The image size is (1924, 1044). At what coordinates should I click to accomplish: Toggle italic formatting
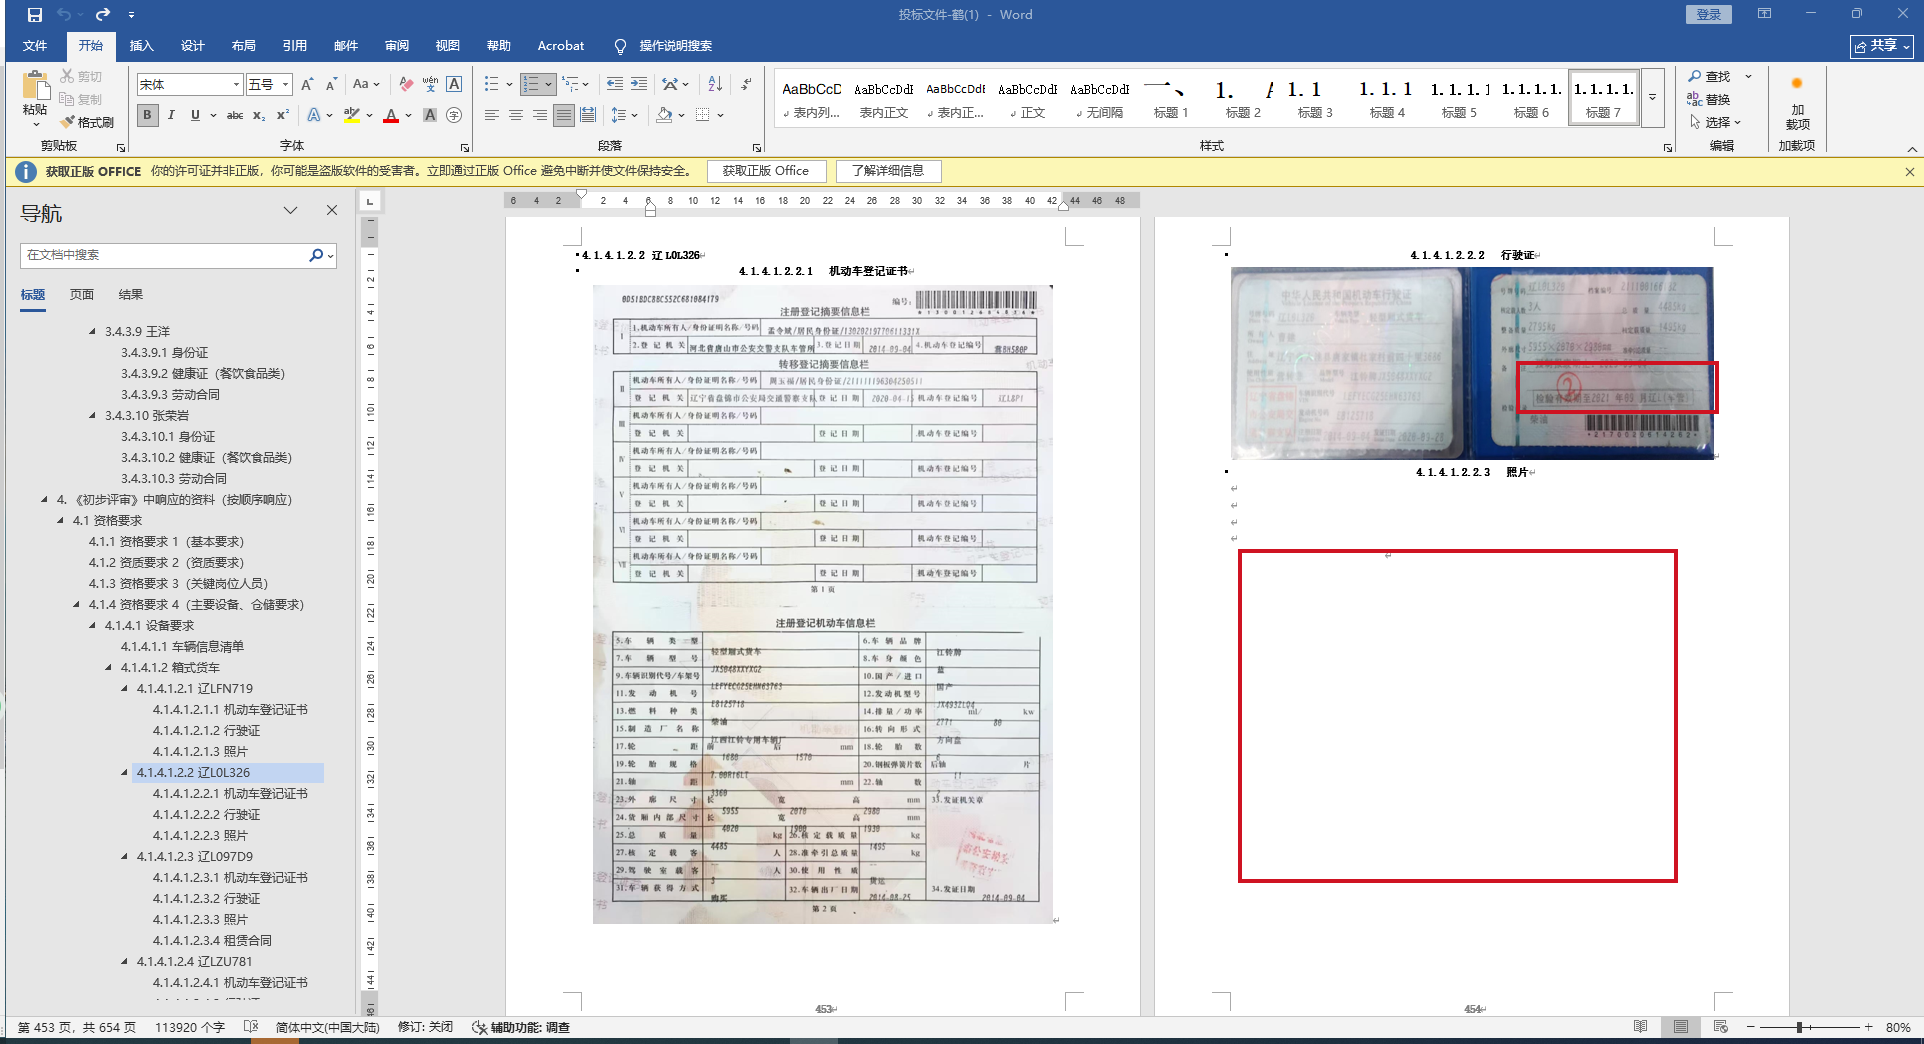click(x=171, y=115)
